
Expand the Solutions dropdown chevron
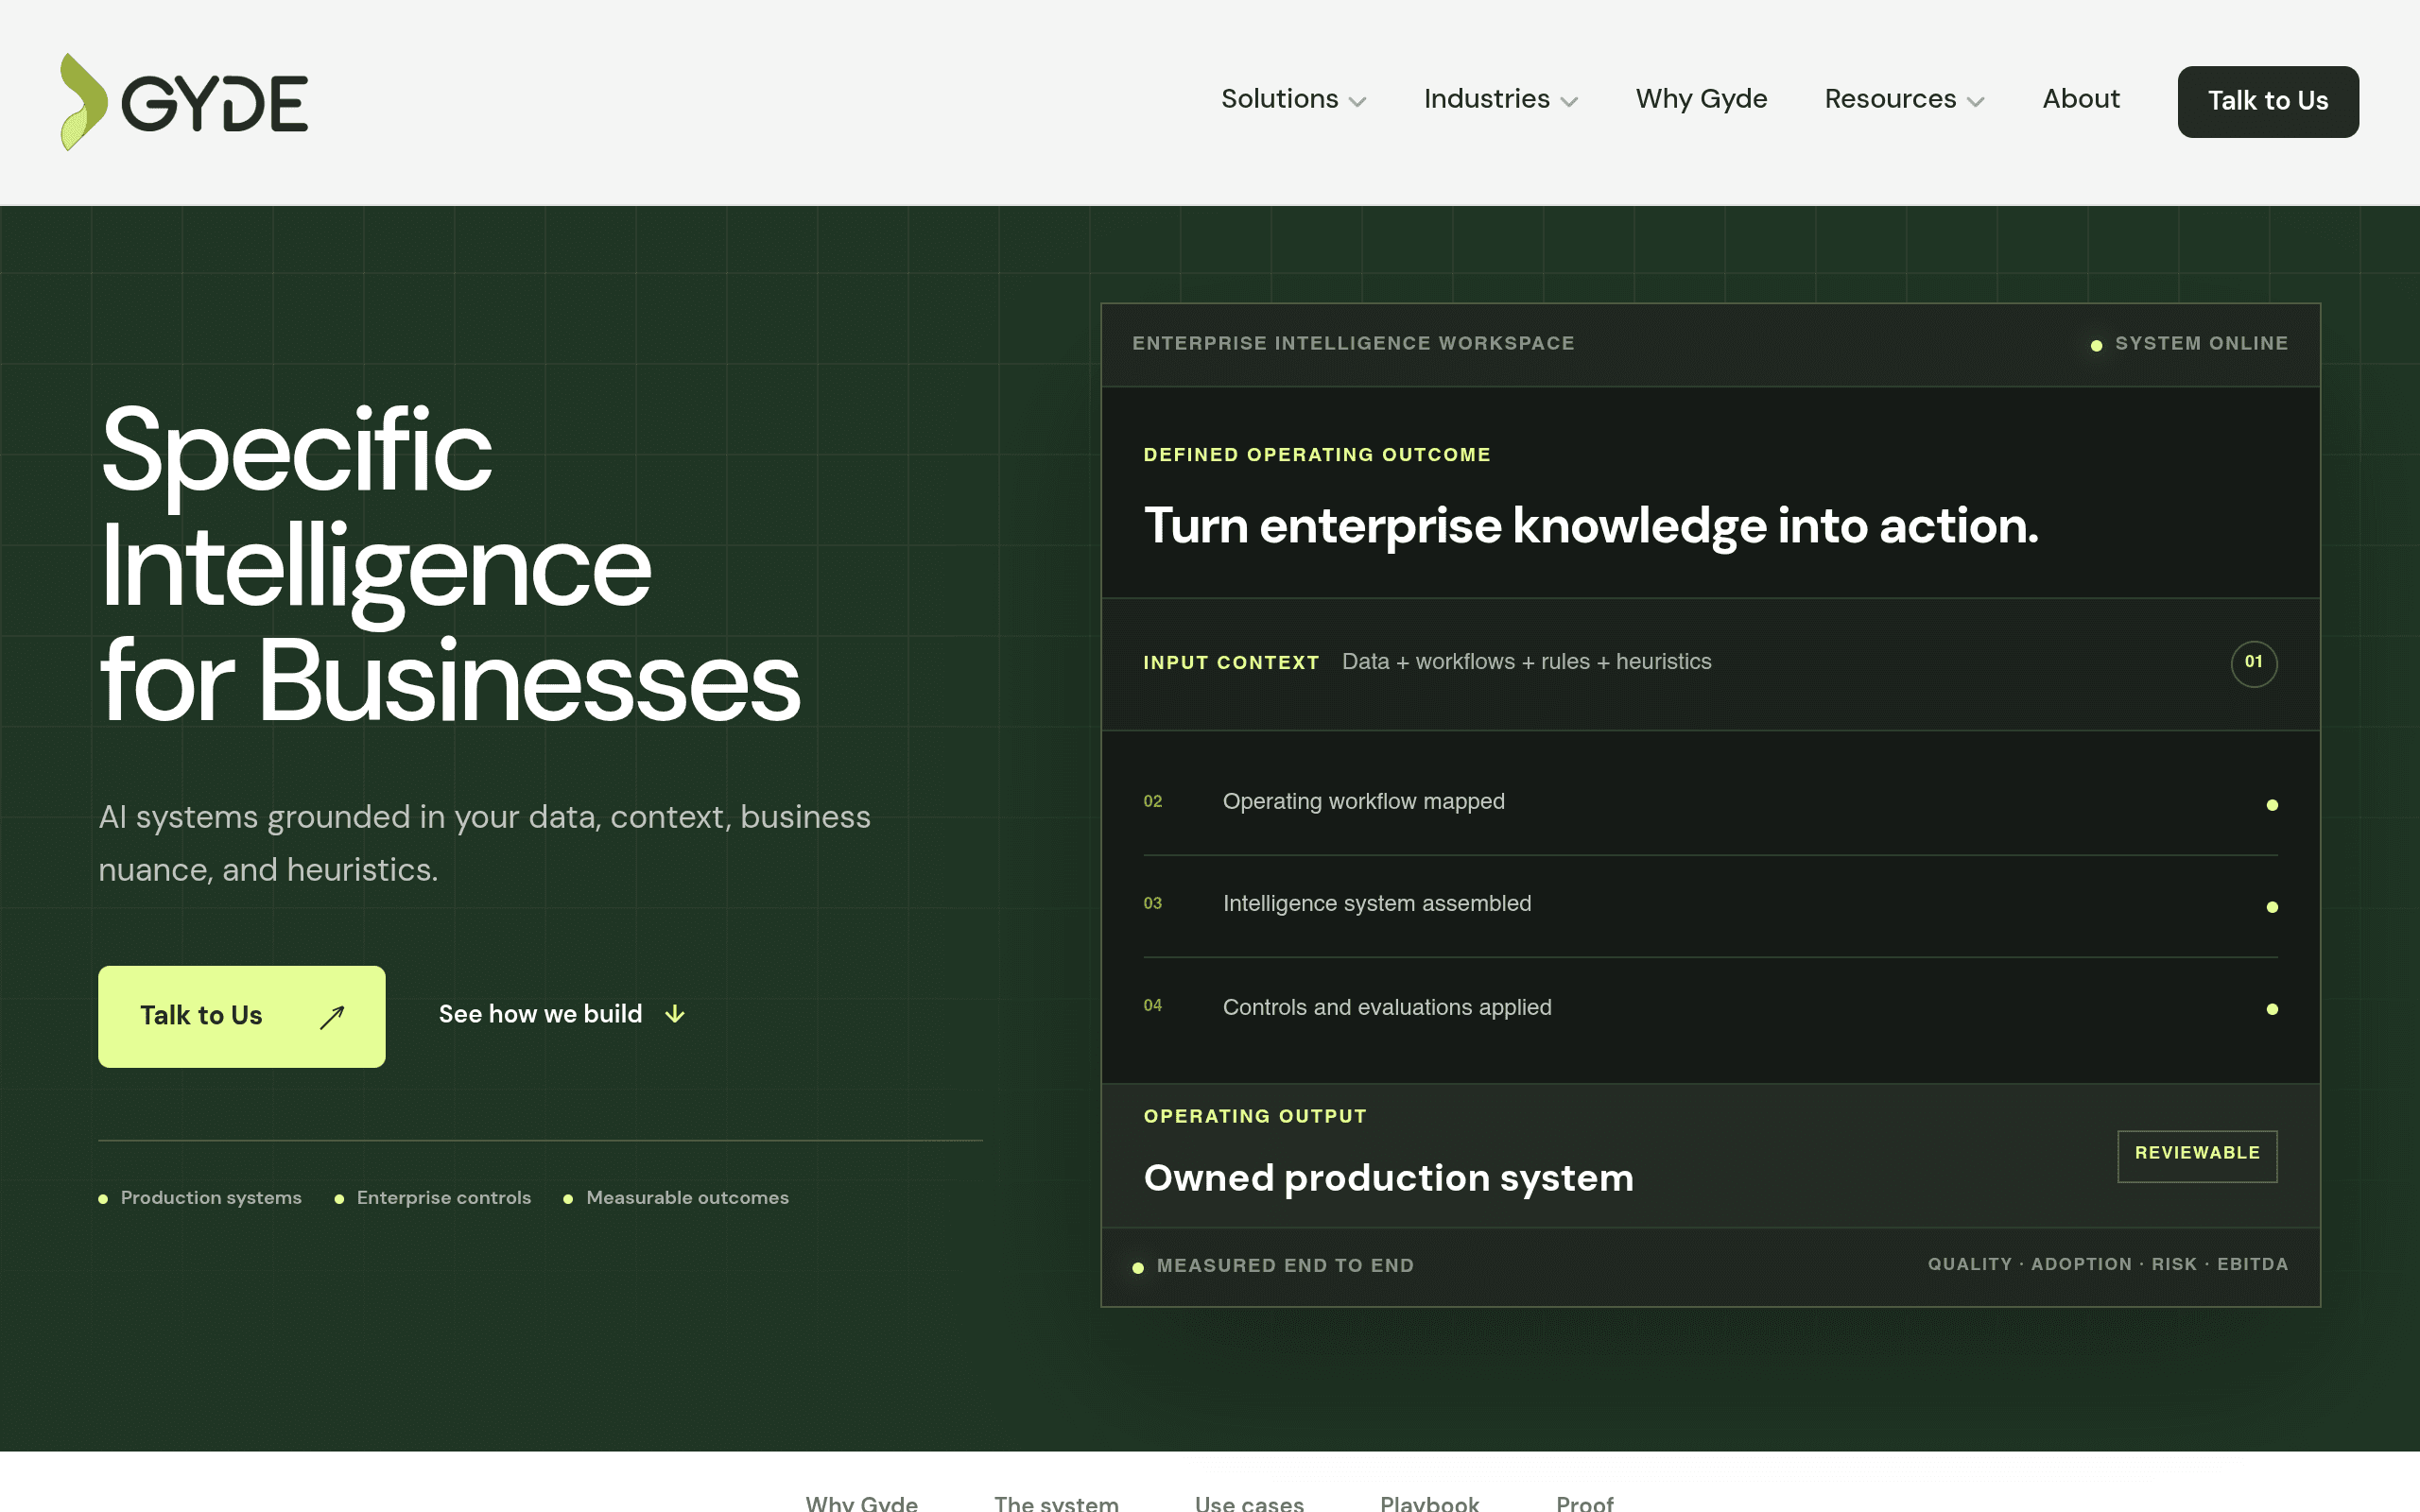pos(1357,102)
